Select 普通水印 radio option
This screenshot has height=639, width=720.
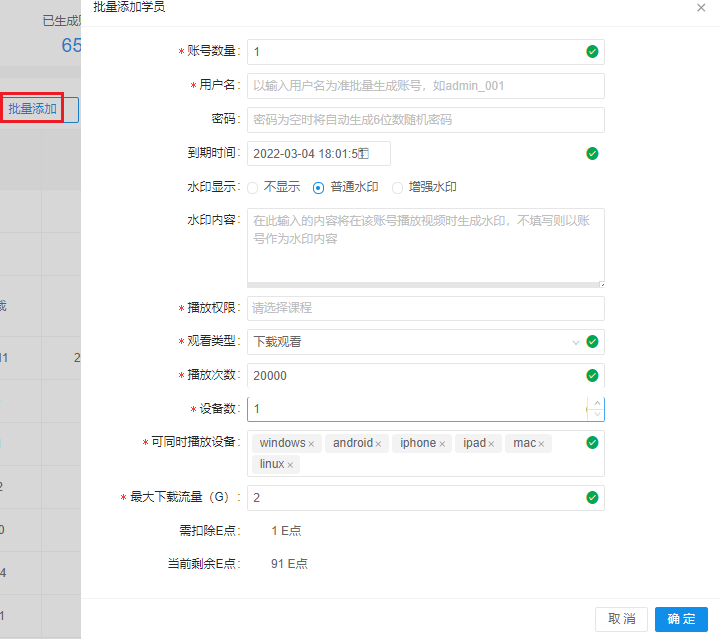[319, 187]
